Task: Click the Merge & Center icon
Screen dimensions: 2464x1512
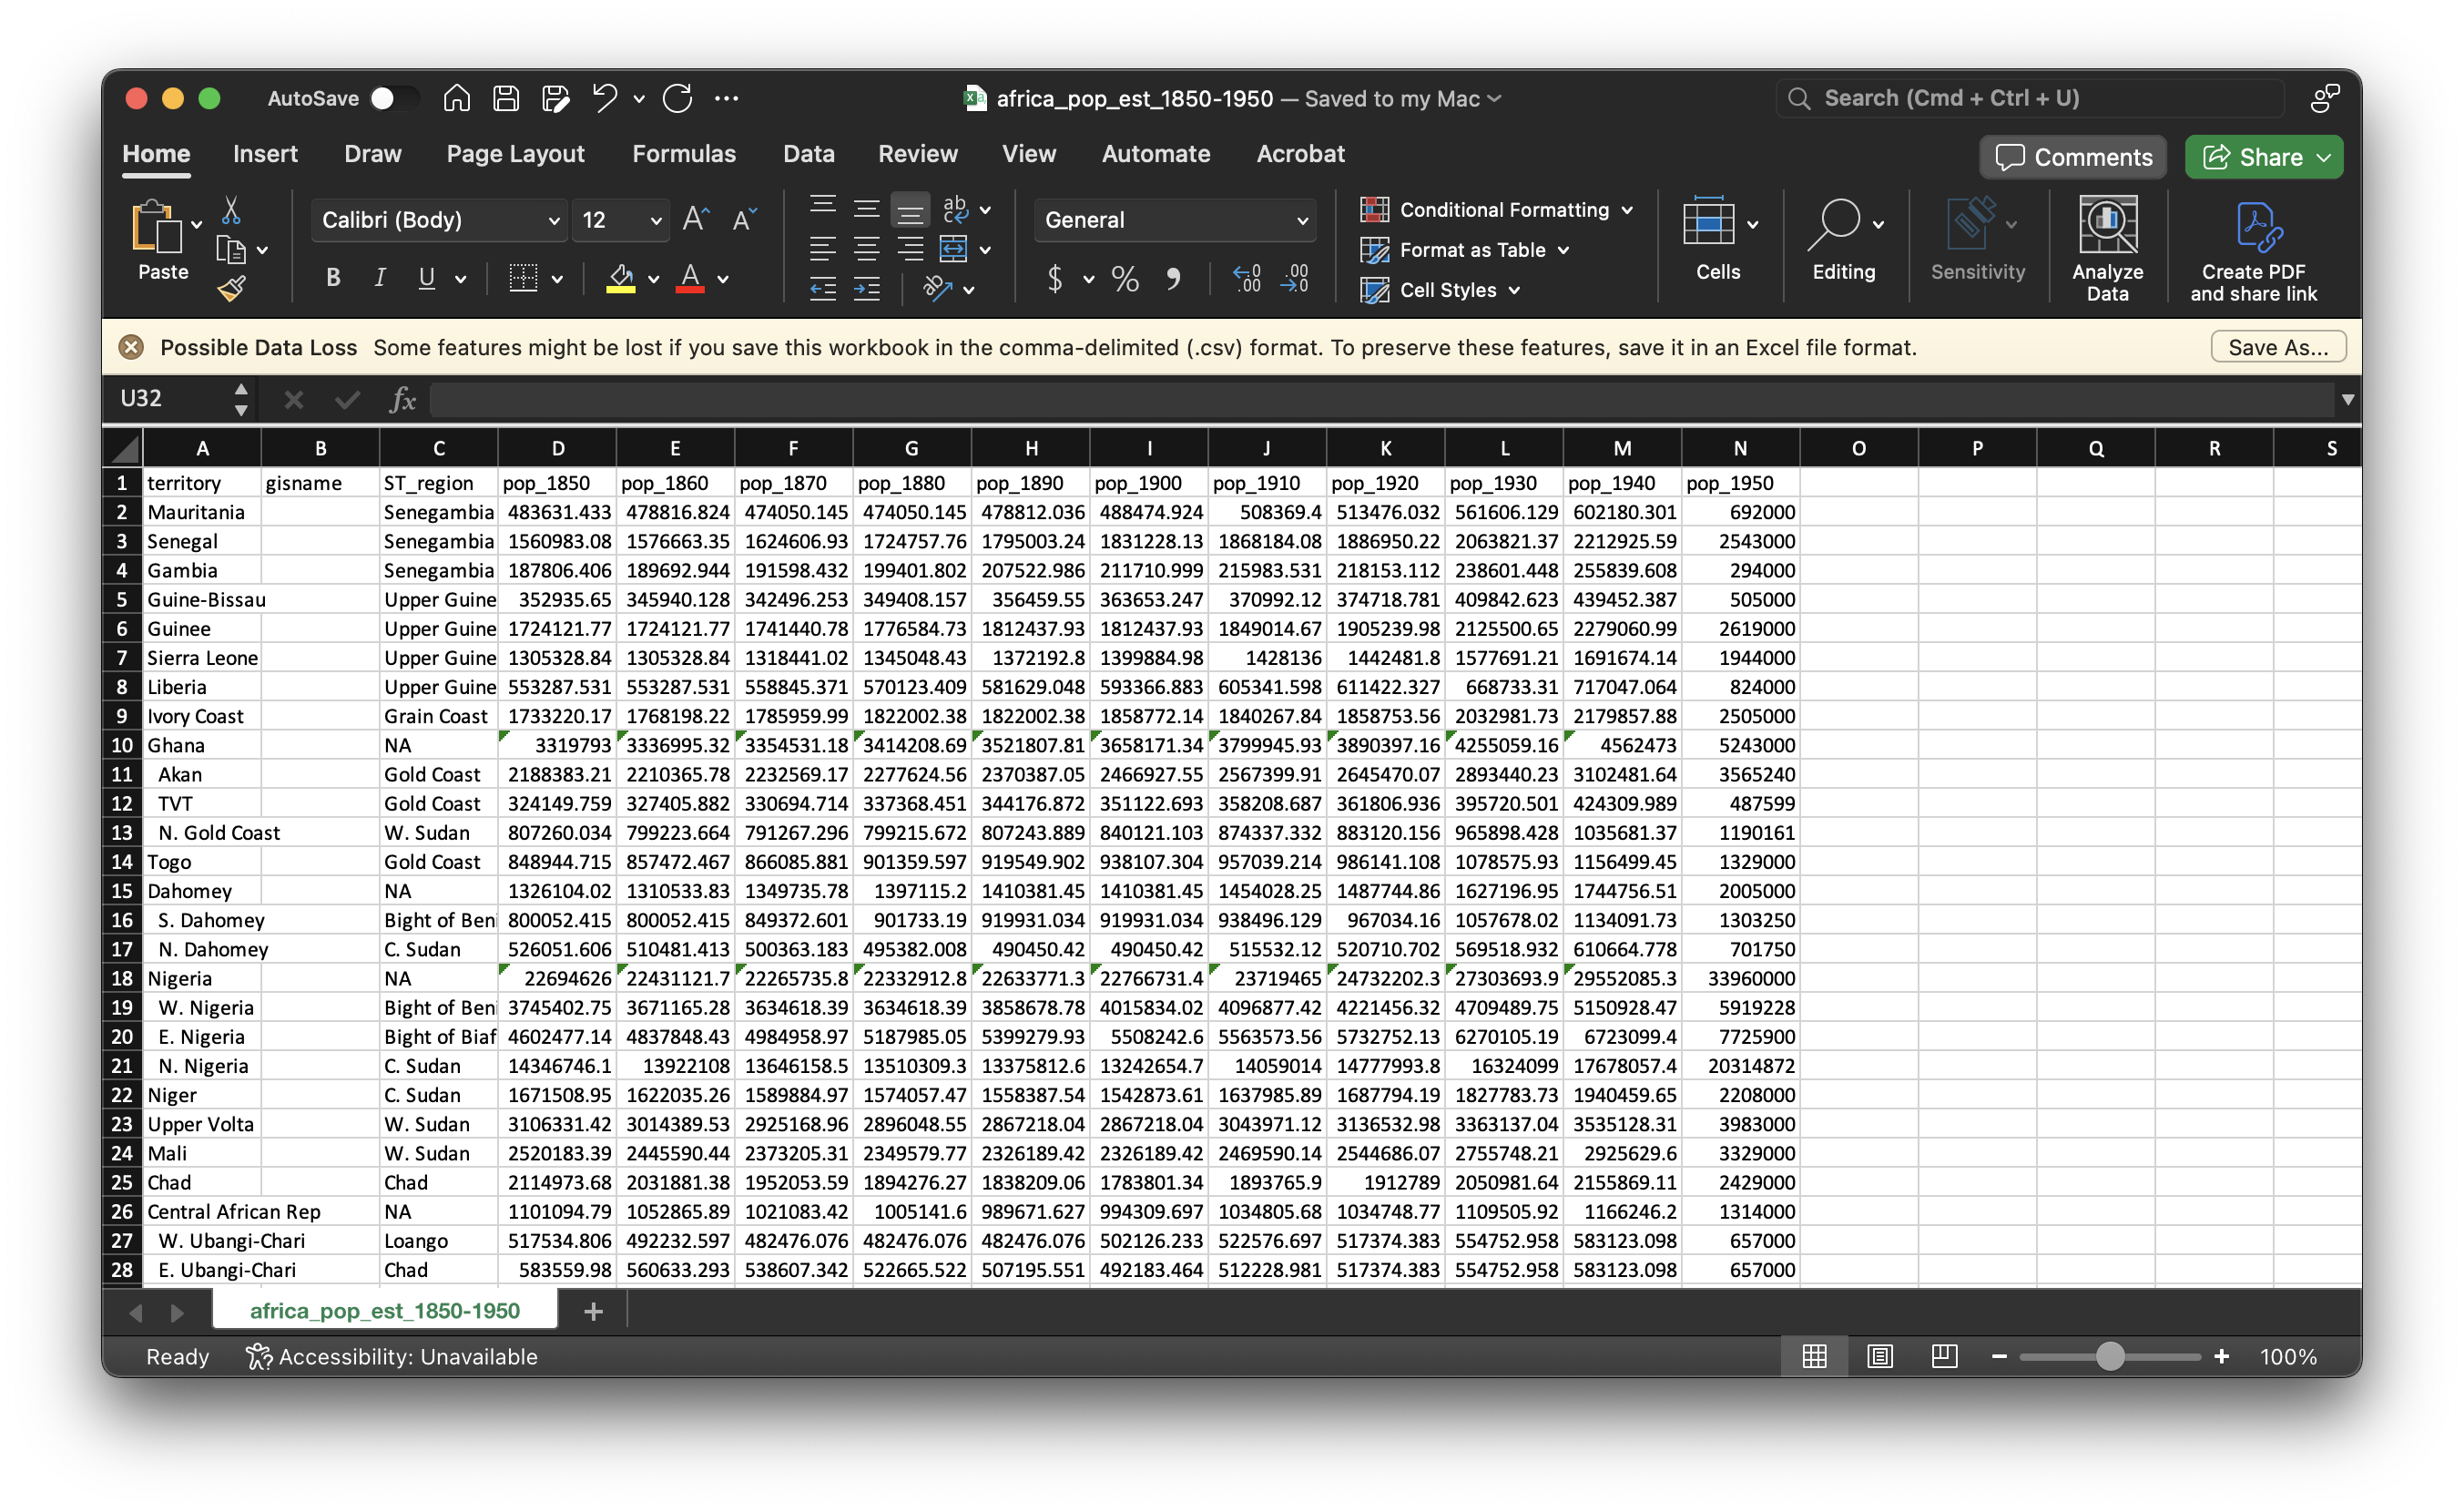Action: (953, 249)
